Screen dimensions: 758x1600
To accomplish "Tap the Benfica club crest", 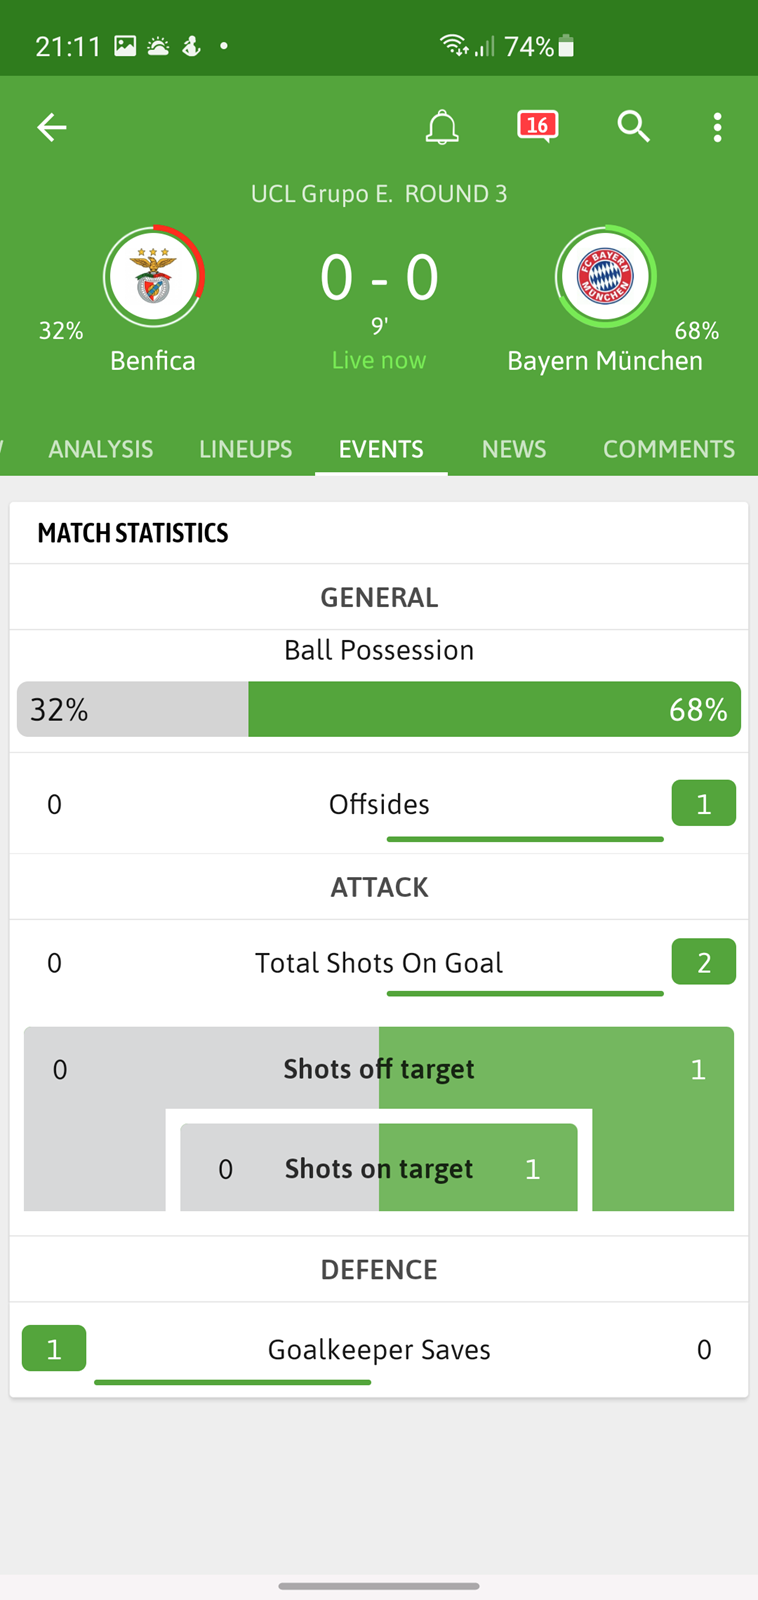I will [154, 277].
